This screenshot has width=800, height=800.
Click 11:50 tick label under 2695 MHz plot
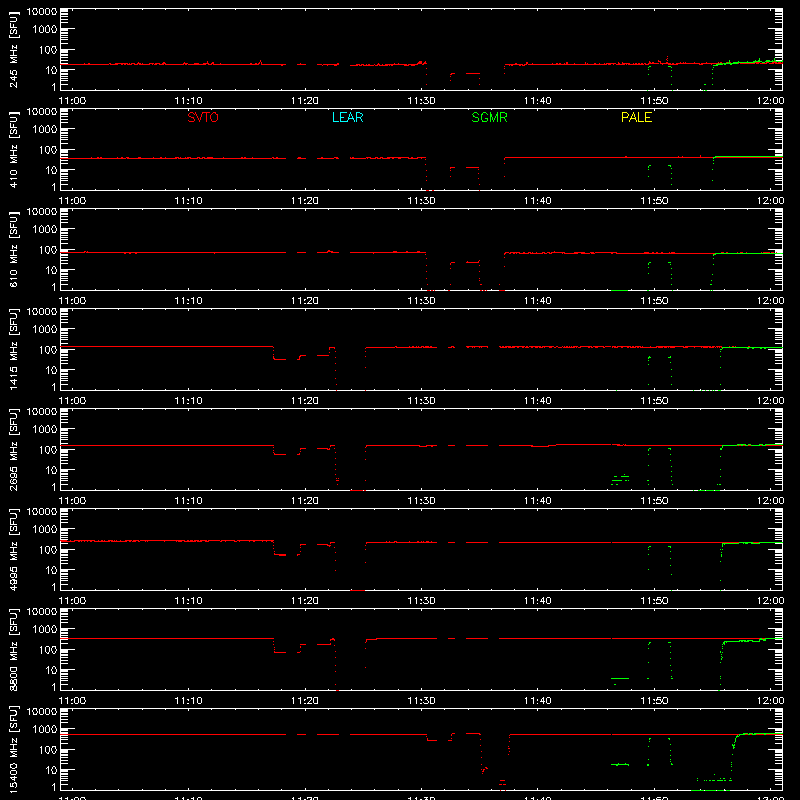click(x=654, y=501)
